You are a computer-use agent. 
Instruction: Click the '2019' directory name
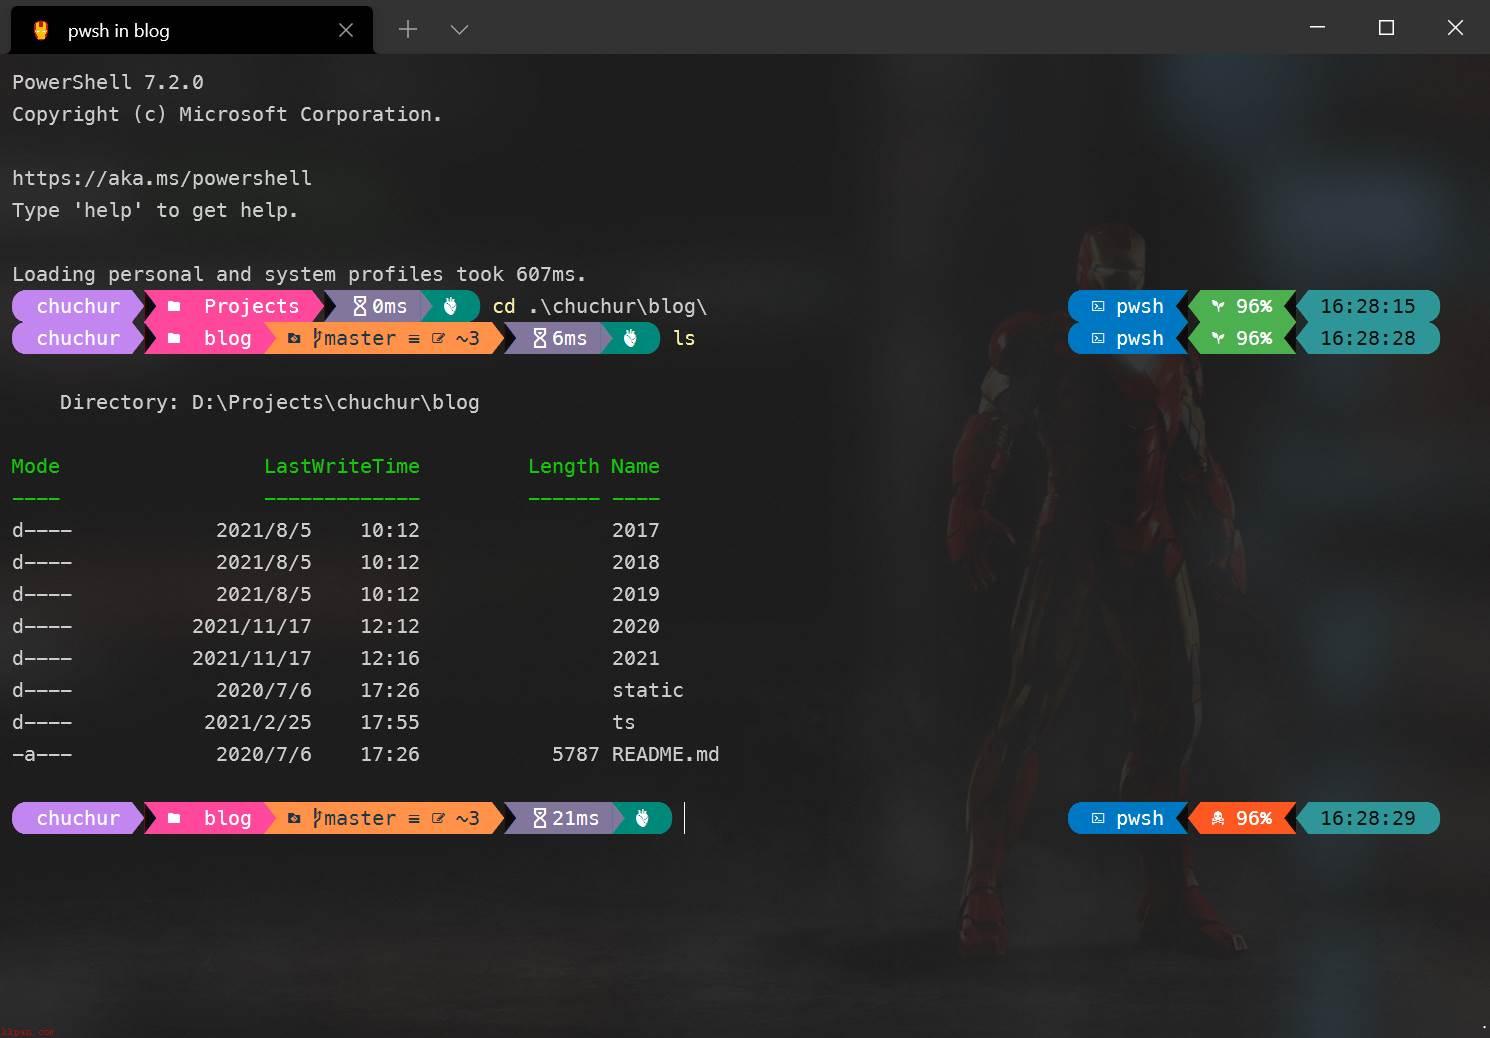coord(636,594)
